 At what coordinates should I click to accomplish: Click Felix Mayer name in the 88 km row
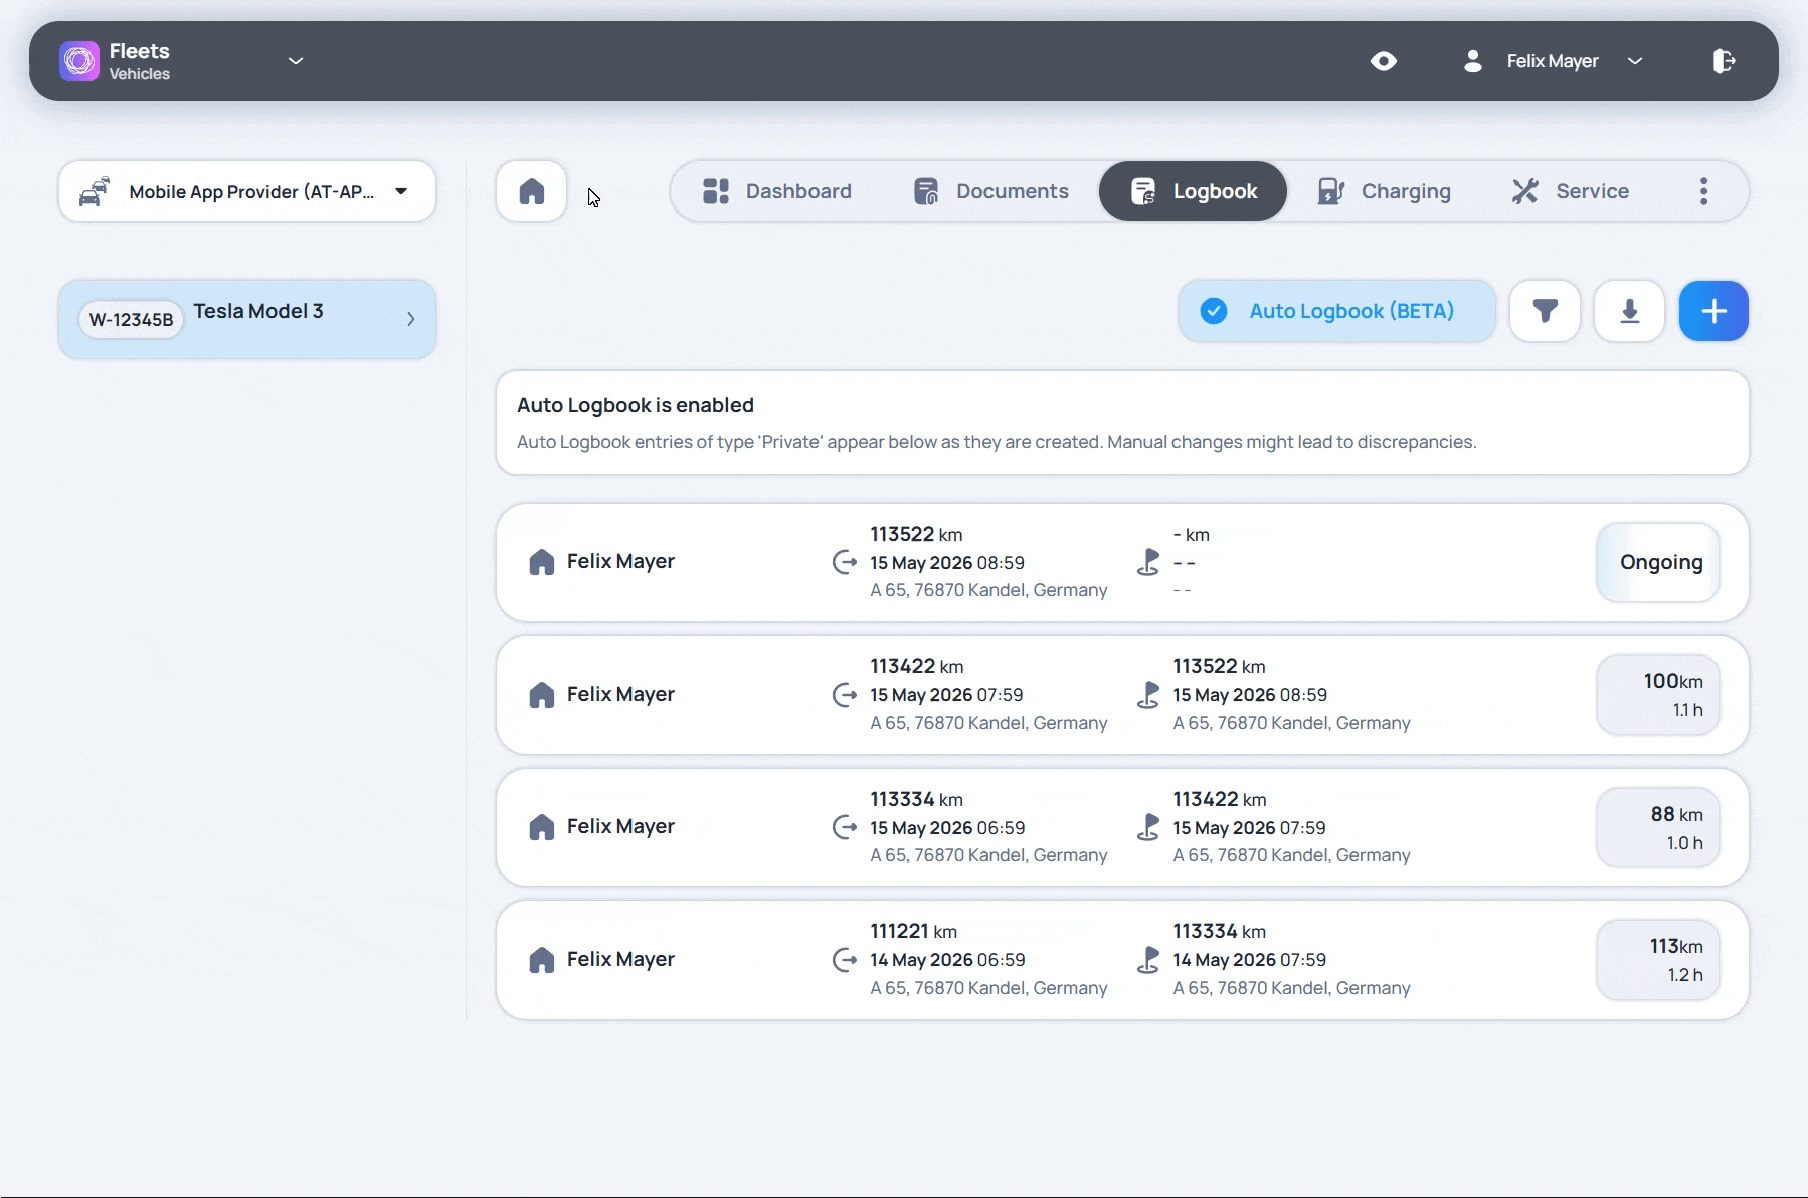tap(621, 827)
